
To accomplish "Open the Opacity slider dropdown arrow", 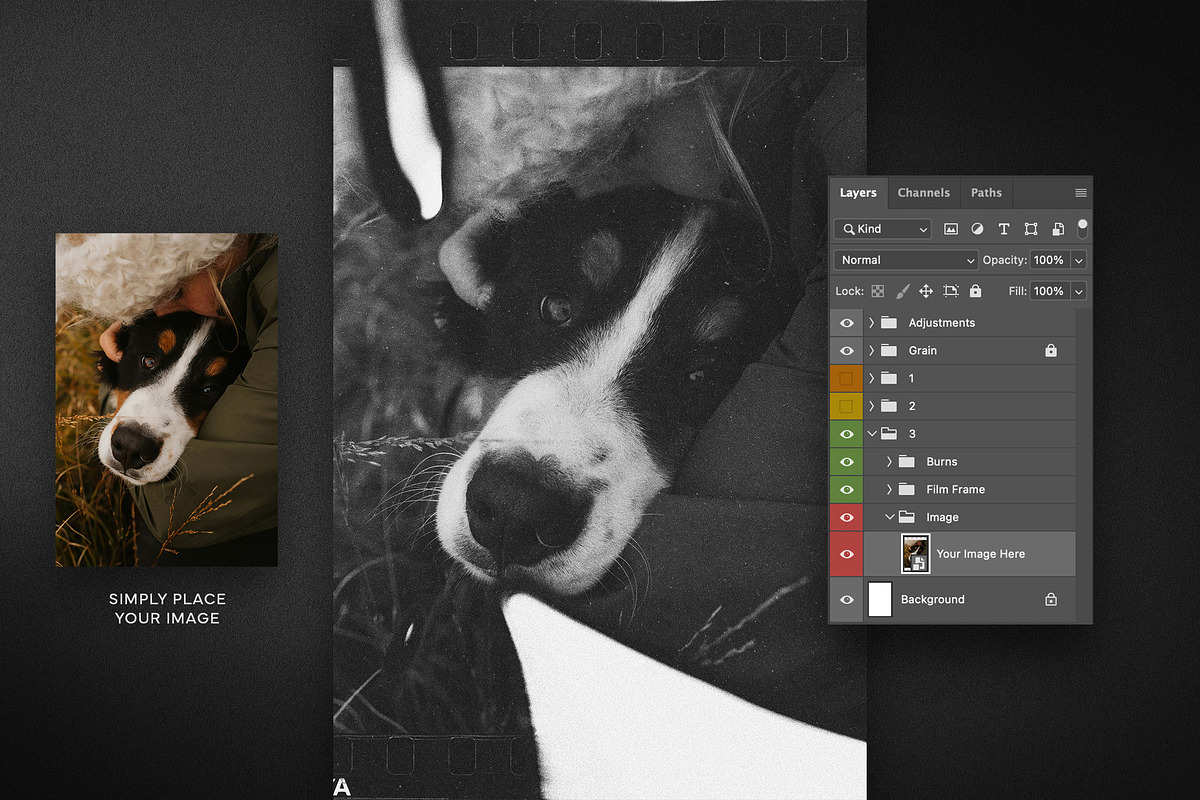I will 1078,260.
